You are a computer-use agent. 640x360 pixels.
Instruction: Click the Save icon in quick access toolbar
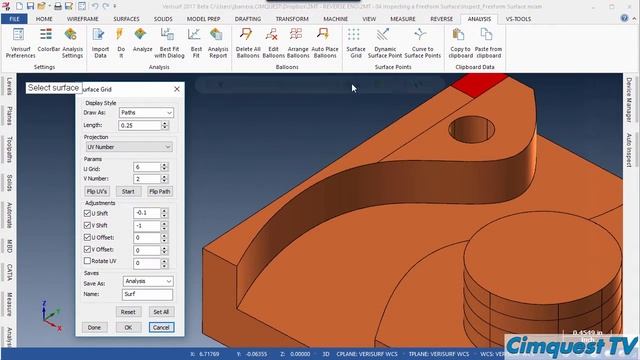(x=30, y=6)
